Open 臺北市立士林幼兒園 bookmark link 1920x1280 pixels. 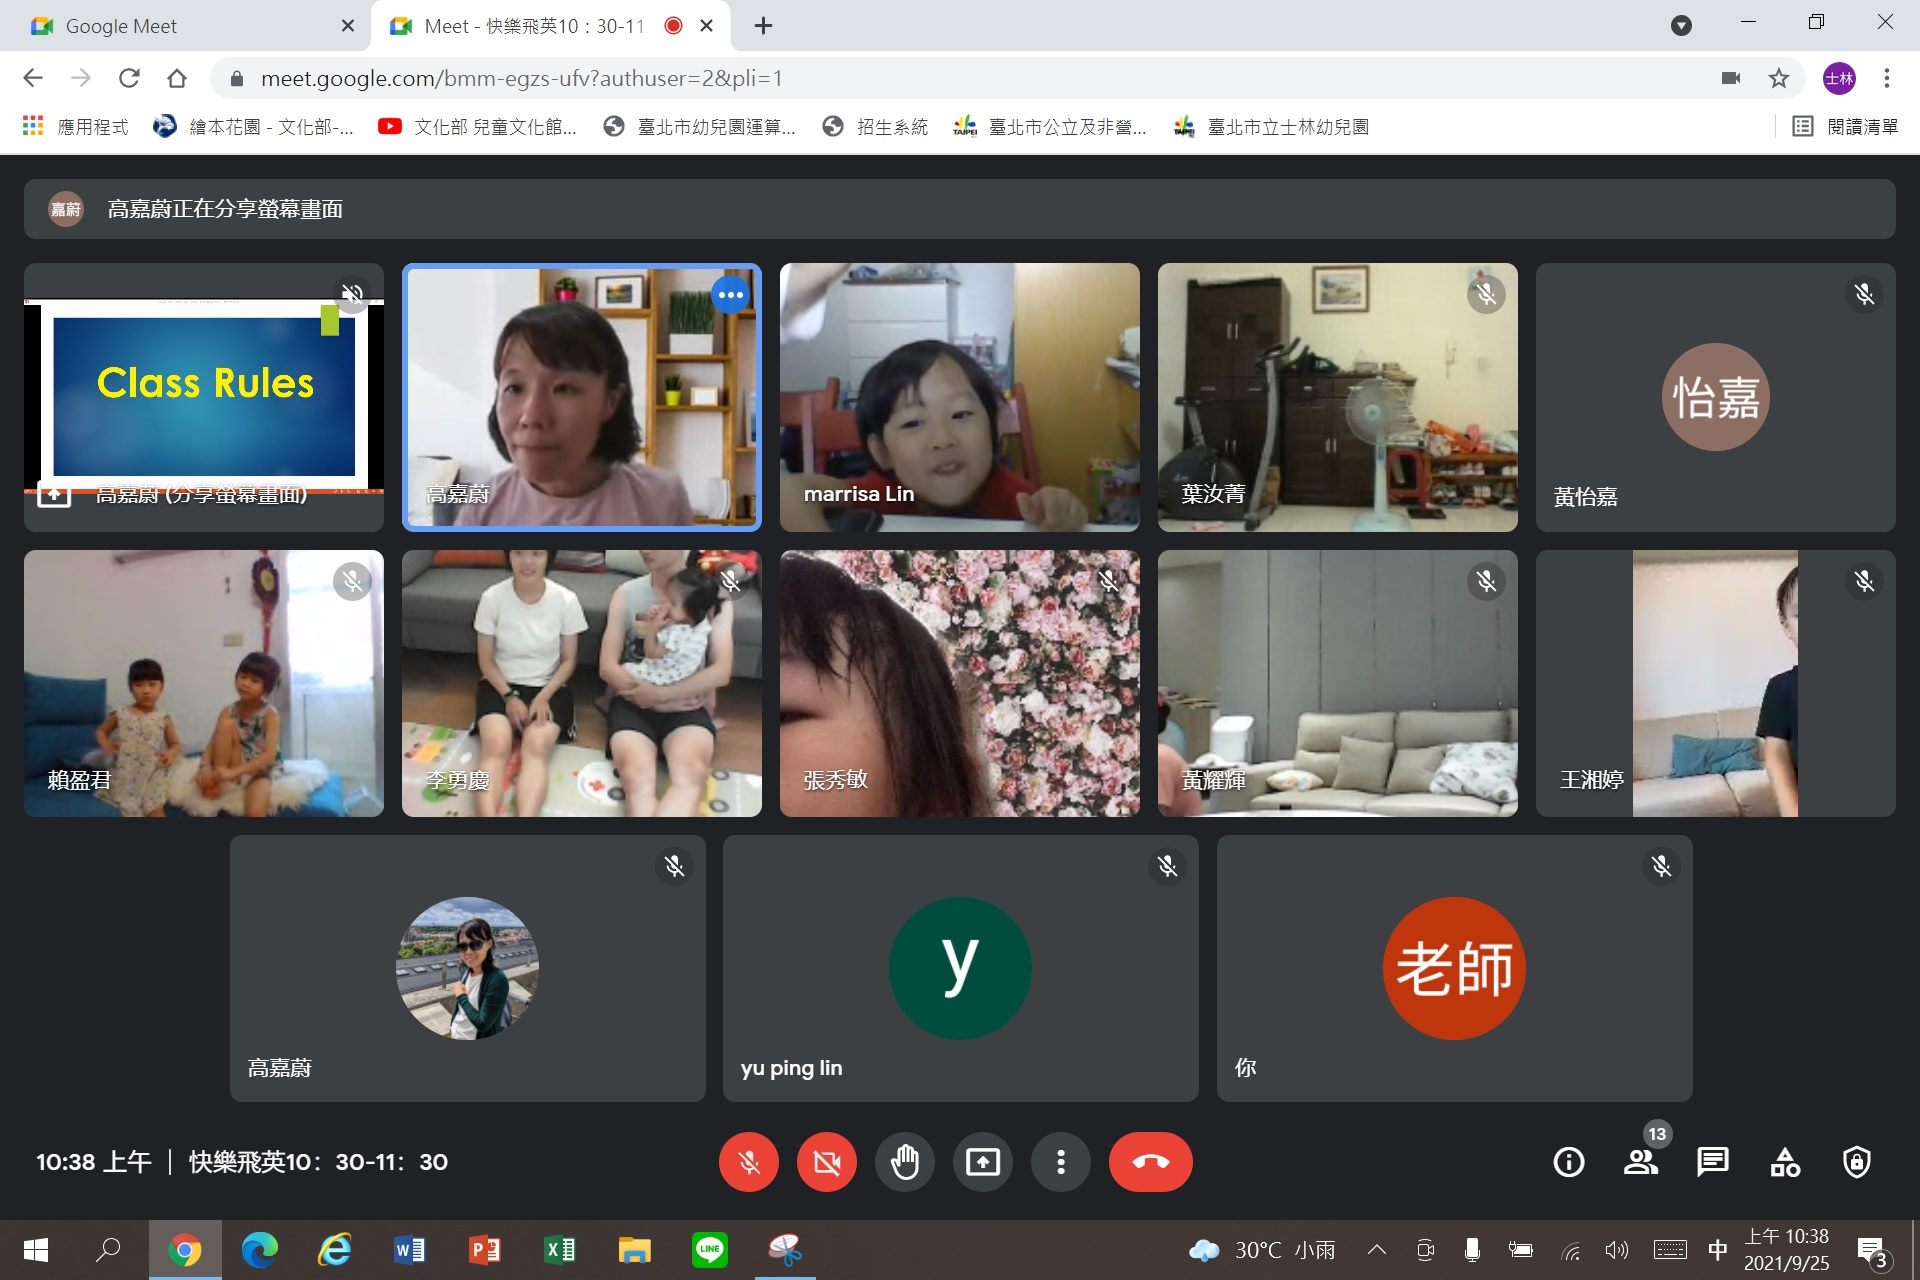pos(1271,127)
